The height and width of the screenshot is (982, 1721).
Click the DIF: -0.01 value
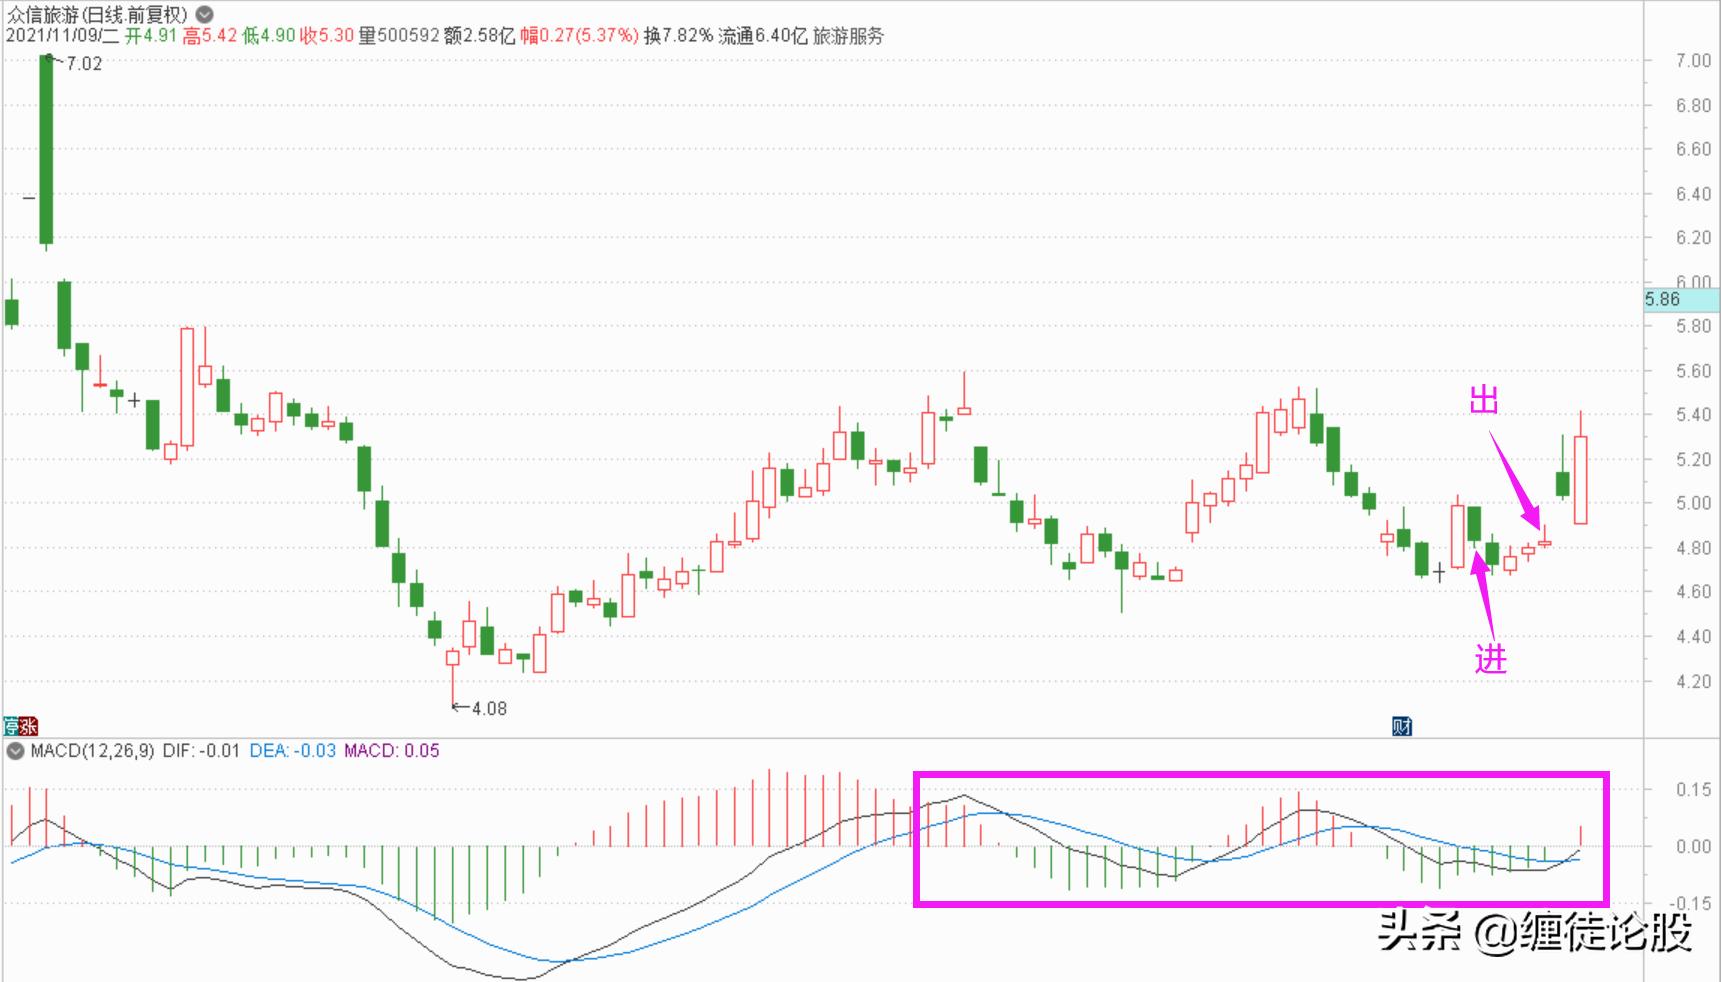coord(201,751)
